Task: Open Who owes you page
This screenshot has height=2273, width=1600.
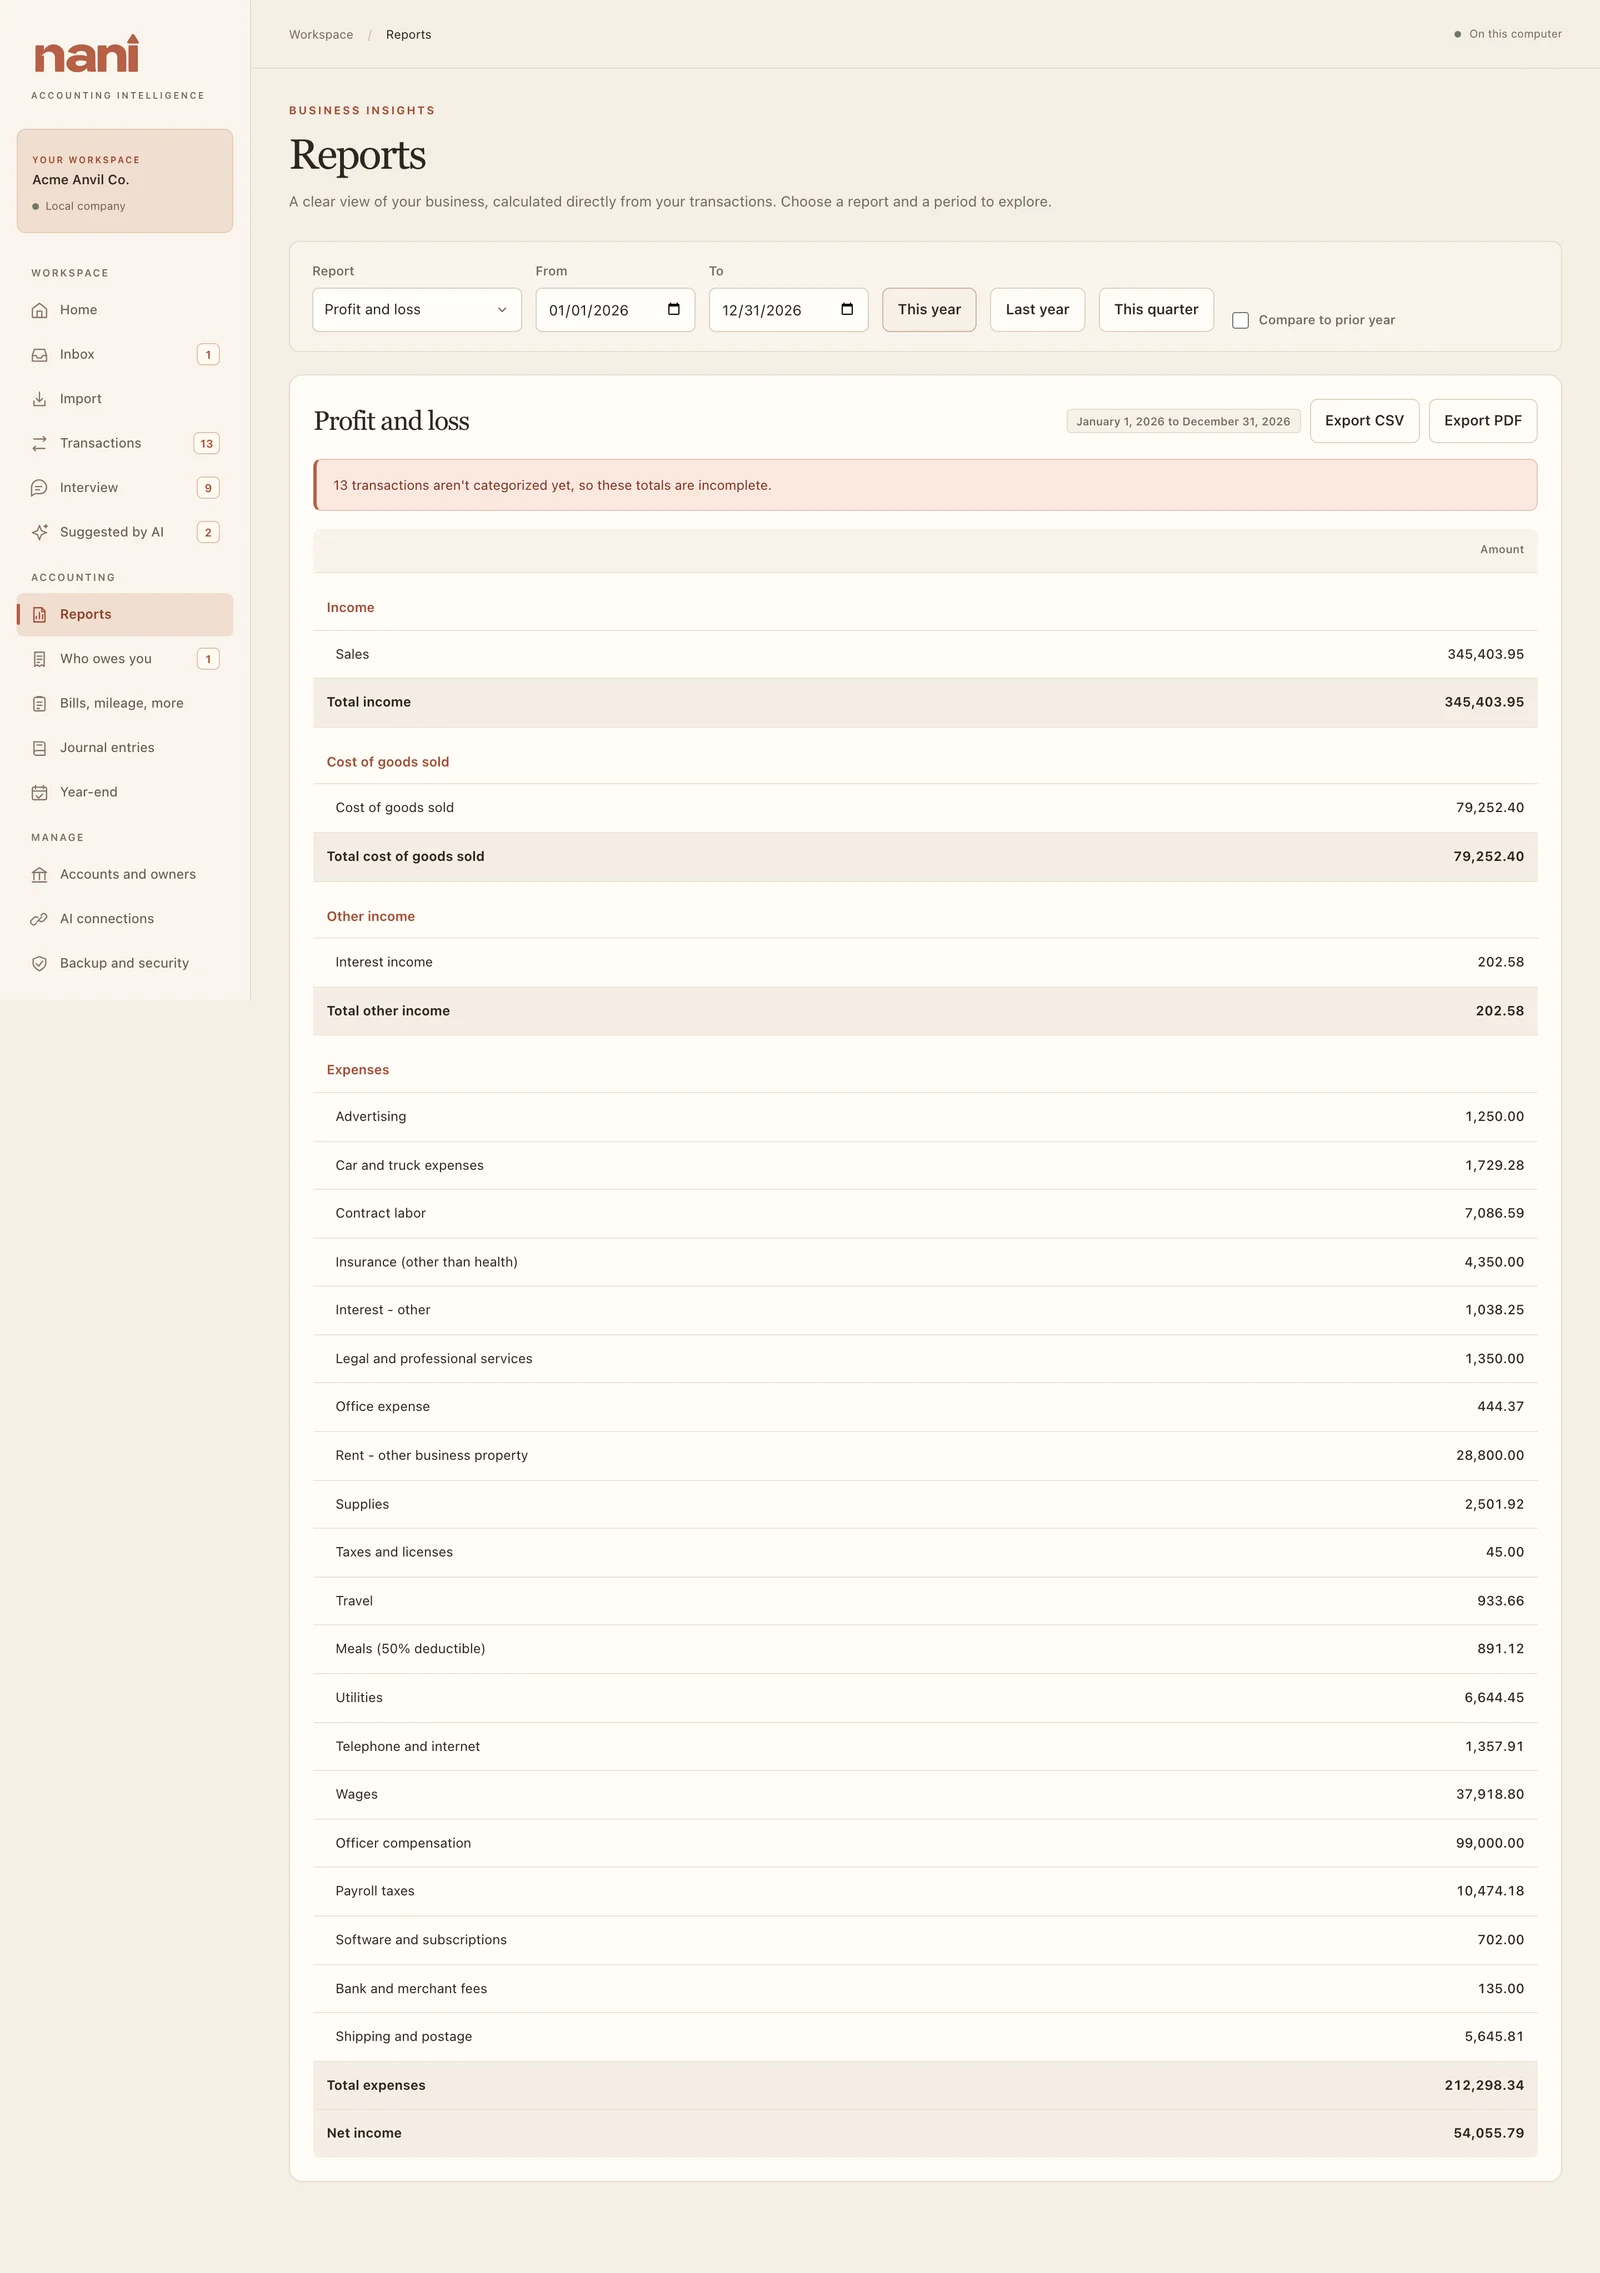Action: (x=125, y=659)
